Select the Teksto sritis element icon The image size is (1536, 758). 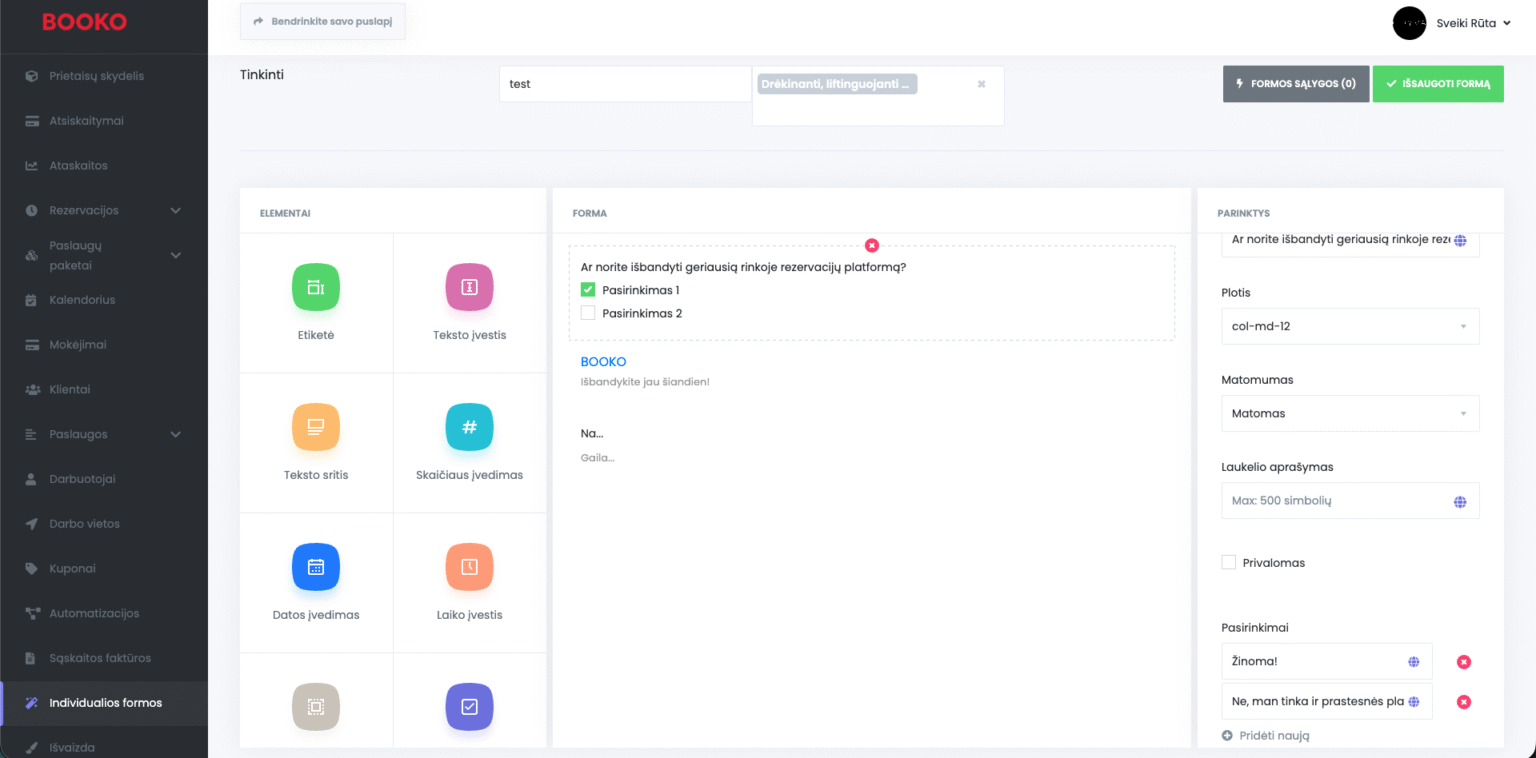click(316, 428)
